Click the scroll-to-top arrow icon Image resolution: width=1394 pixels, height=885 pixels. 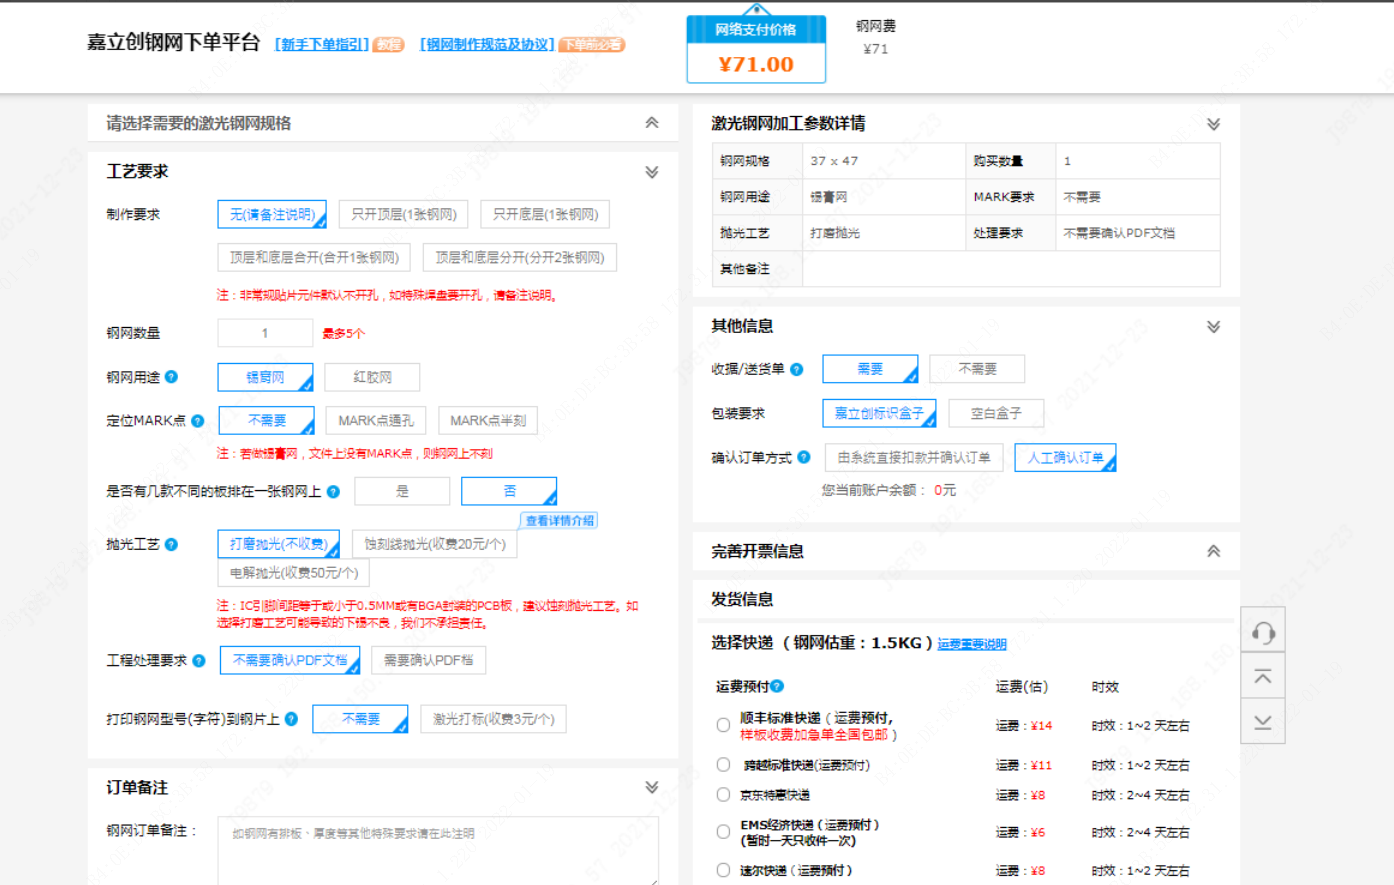click(x=1263, y=677)
